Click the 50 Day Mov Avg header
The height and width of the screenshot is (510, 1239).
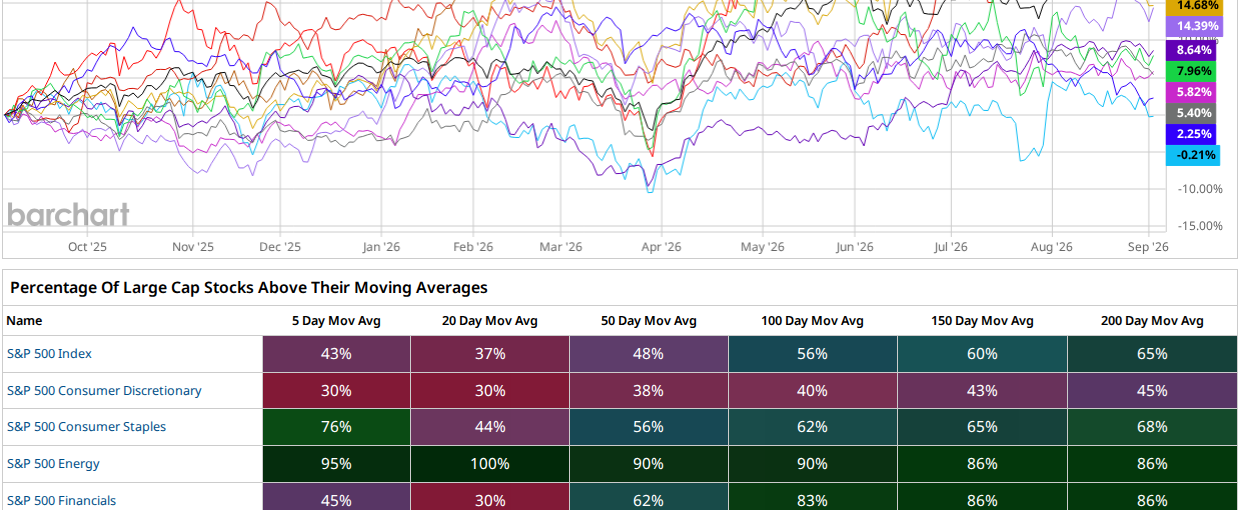(648, 321)
